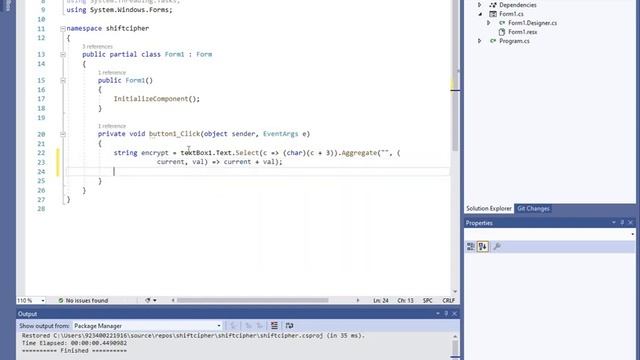Switch to the Solution Explorer tab
640x360 pixels.
(489, 209)
